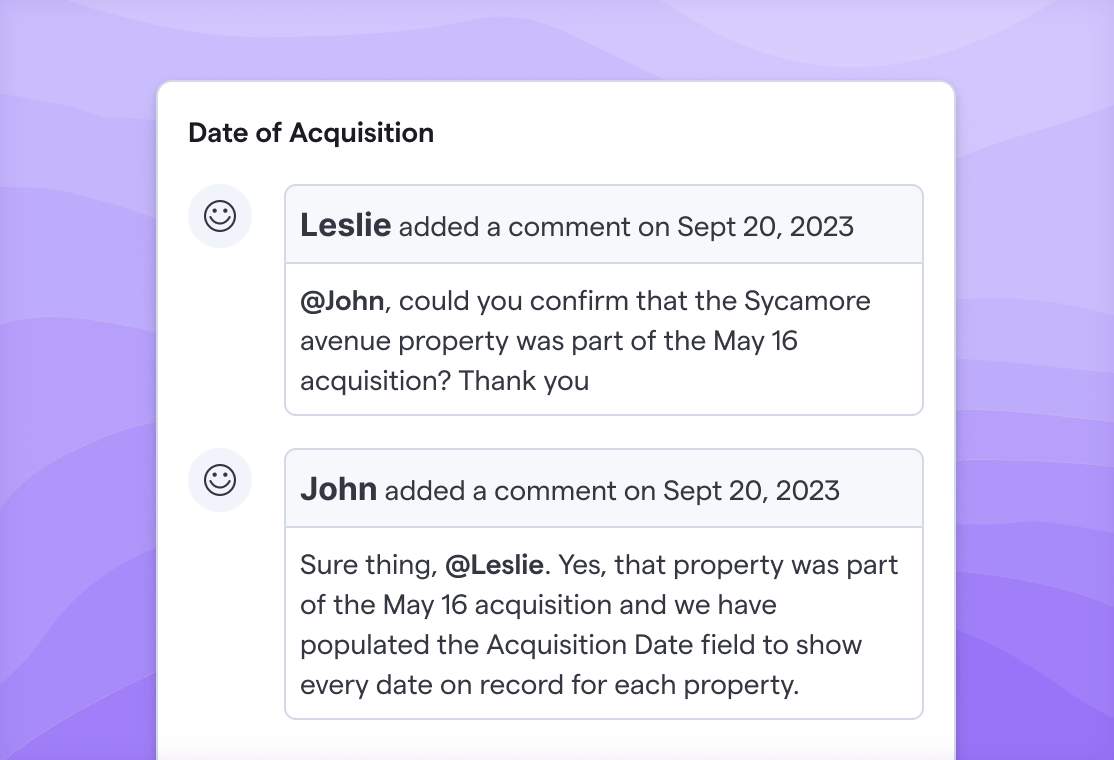Click the word 'Sycamore' in Leslie's comment
The image size is (1114, 760).
[807, 301]
